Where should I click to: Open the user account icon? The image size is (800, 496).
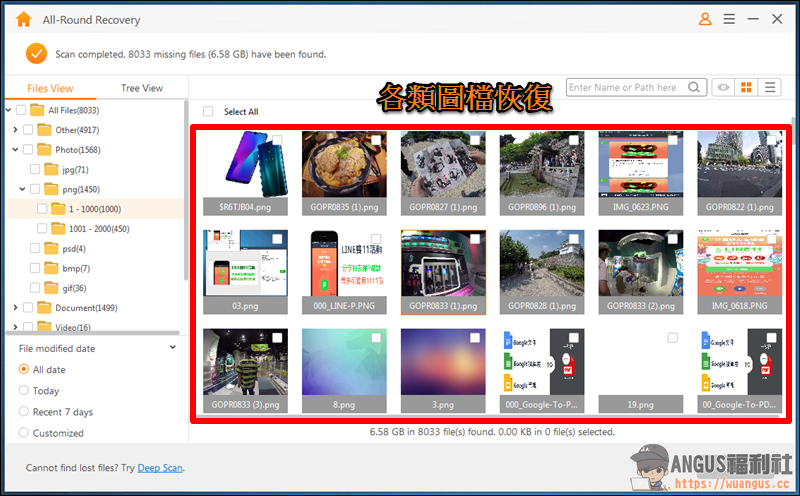(705, 19)
